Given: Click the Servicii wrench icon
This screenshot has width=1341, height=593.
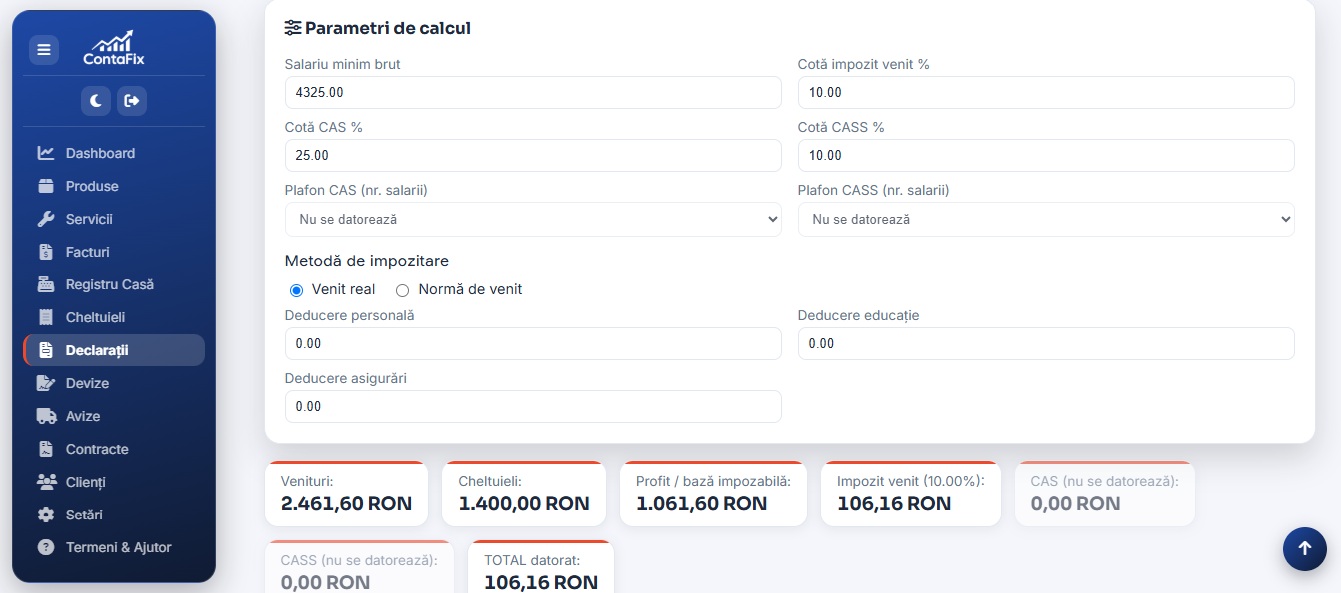Looking at the screenshot, I should 46,219.
